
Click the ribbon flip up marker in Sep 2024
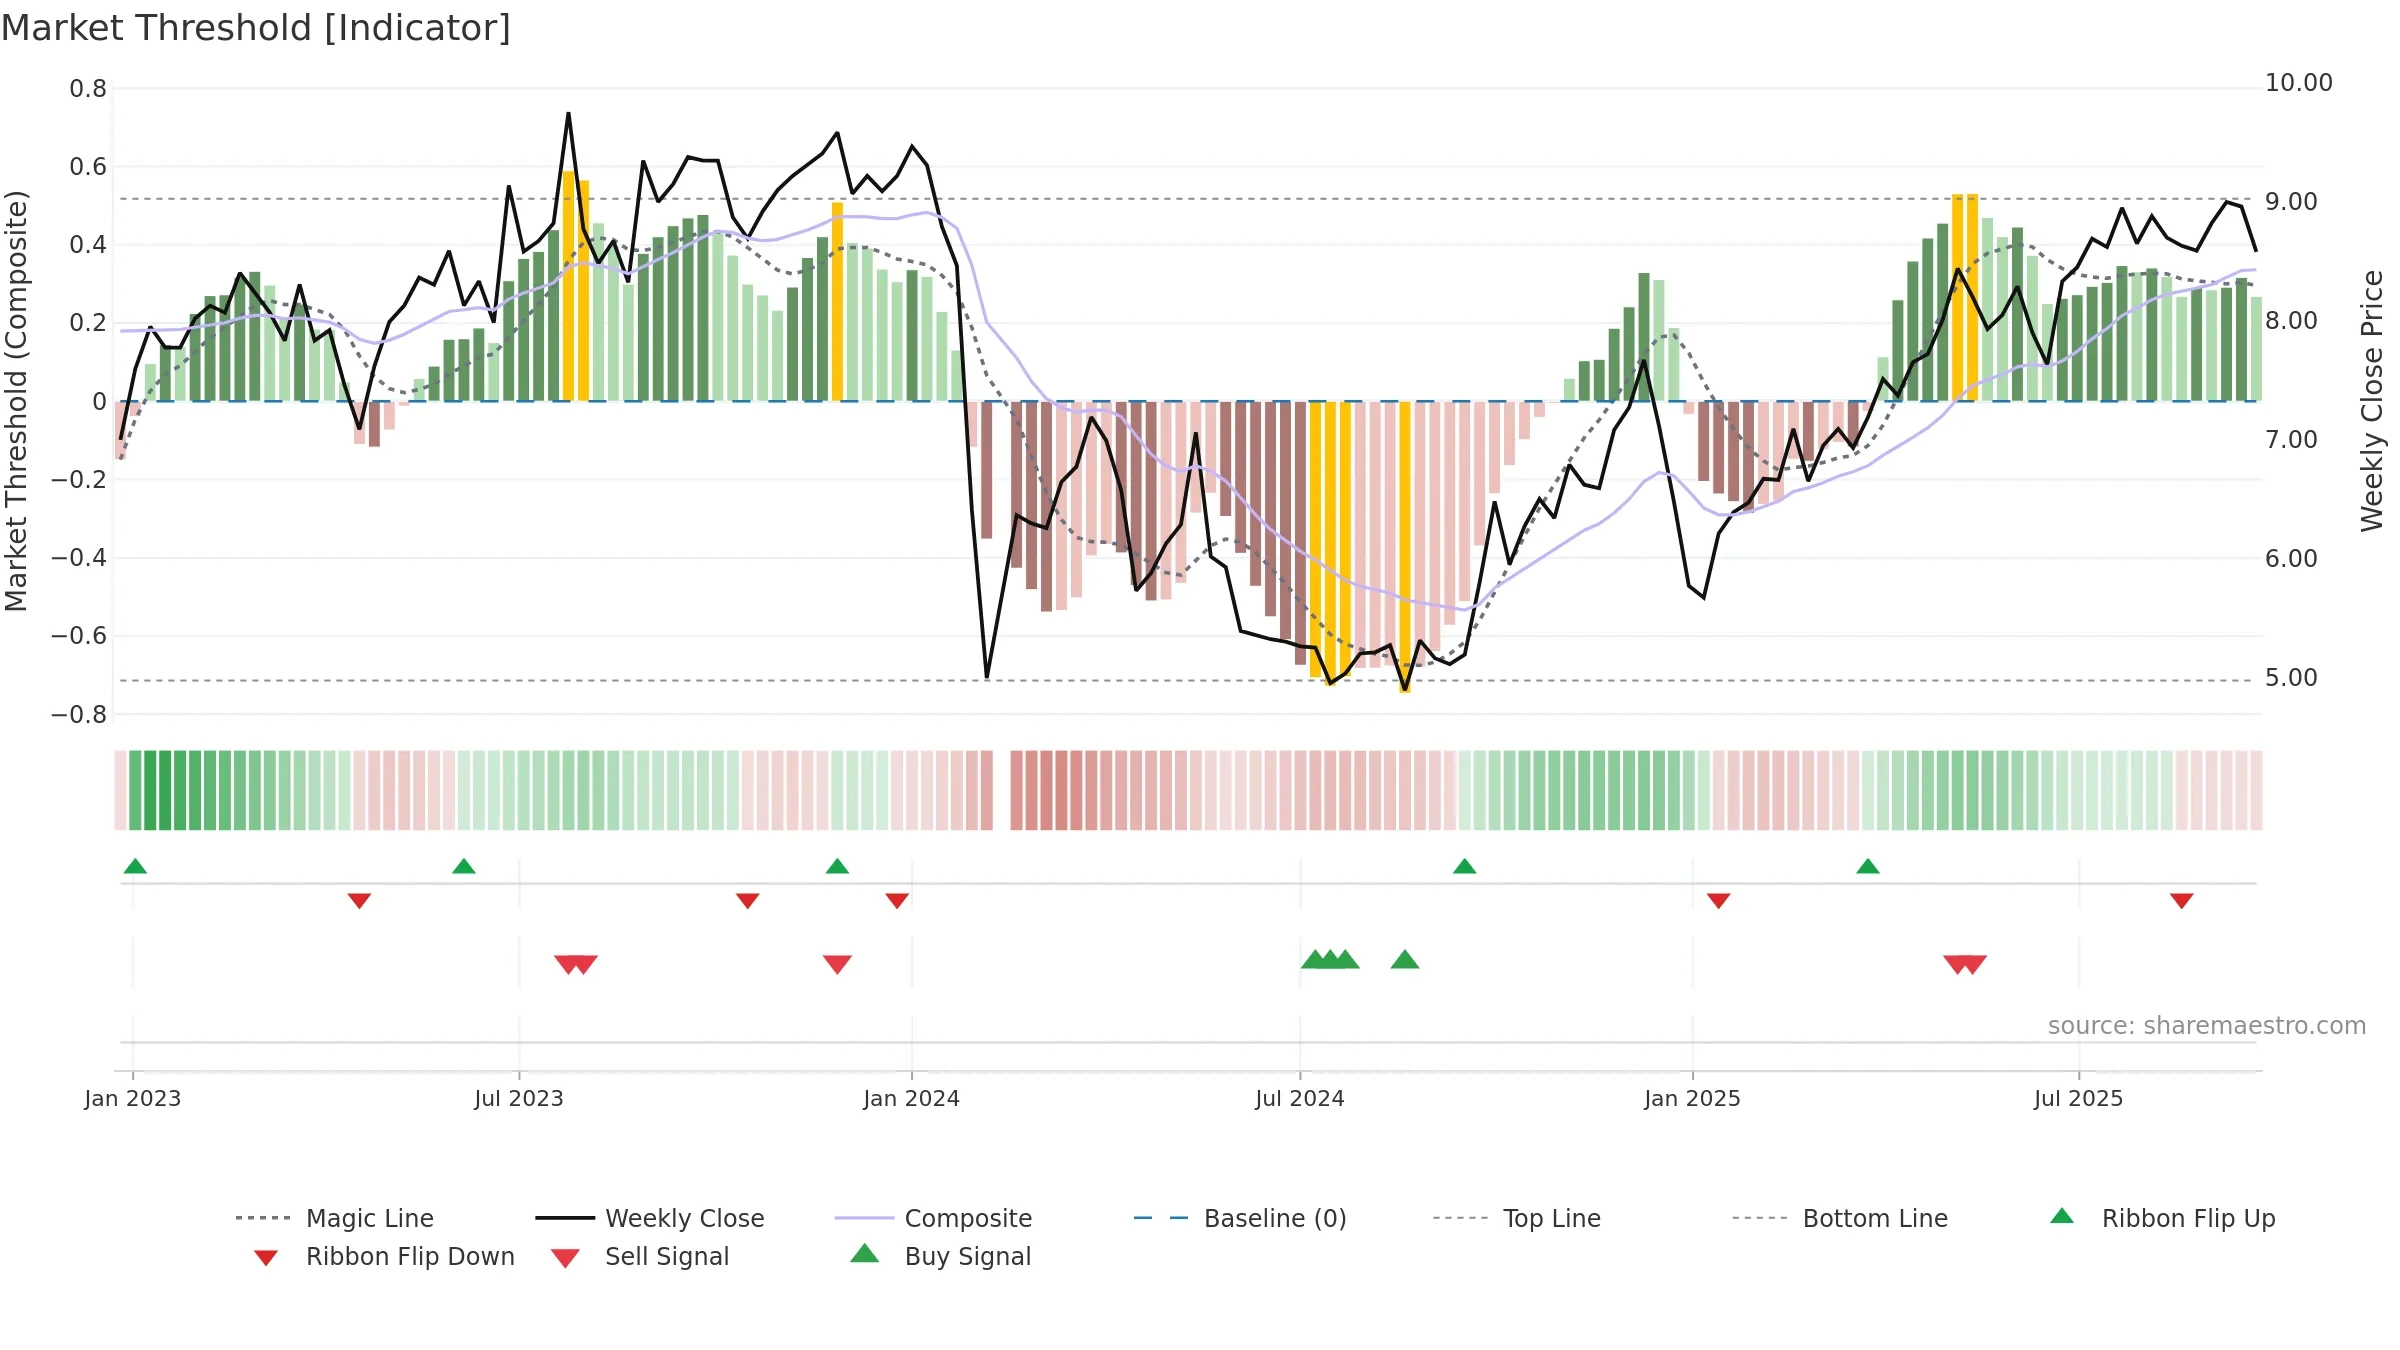(x=1464, y=866)
